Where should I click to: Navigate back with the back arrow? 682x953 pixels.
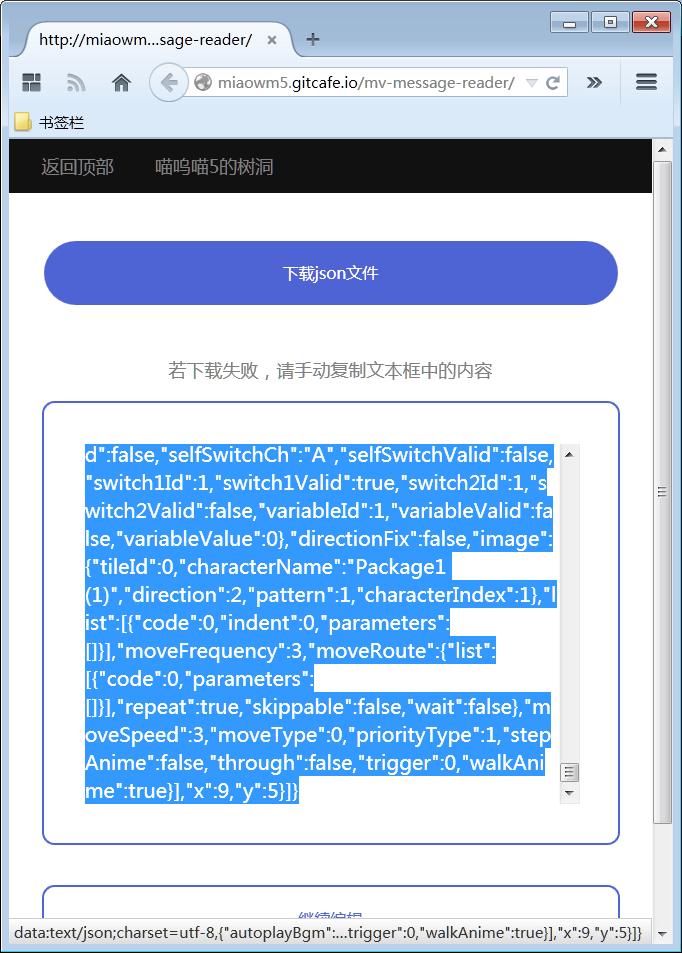[x=168, y=83]
